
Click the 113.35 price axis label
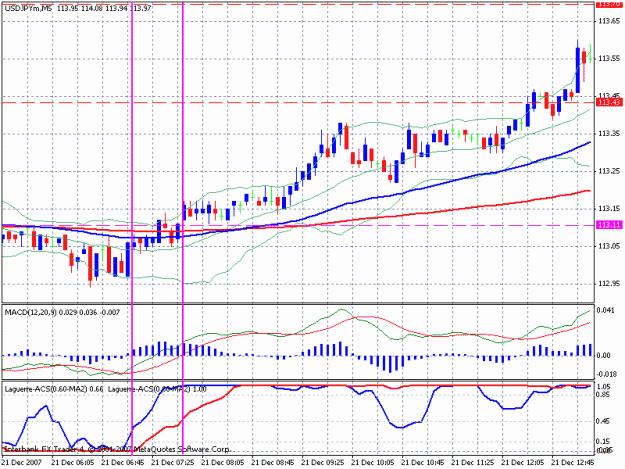click(609, 133)
